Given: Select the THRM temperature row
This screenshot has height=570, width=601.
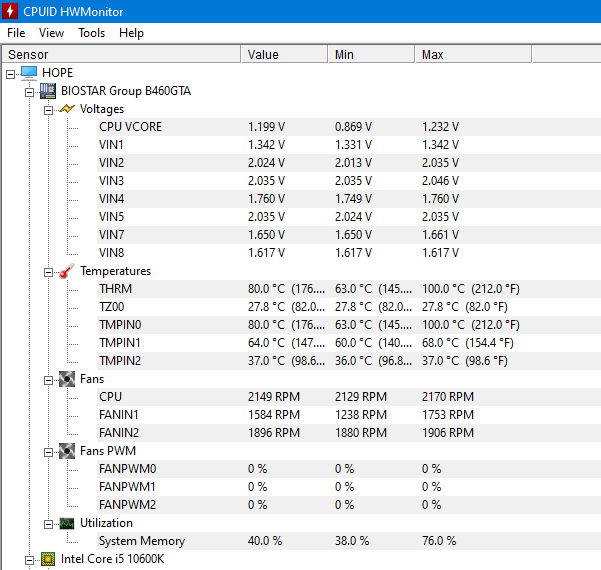Looking at the screenshot, I should (349, 289).
